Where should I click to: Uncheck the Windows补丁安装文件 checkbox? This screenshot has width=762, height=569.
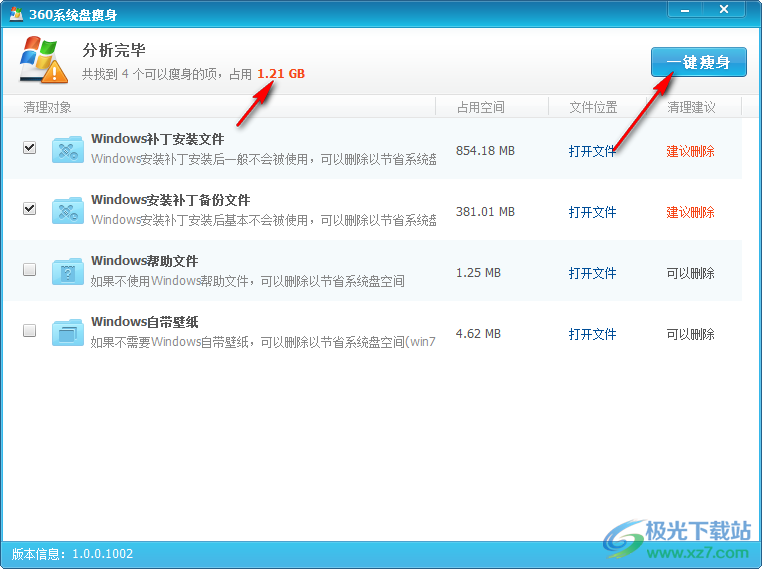pyautogui.click(x=30, y=148)
